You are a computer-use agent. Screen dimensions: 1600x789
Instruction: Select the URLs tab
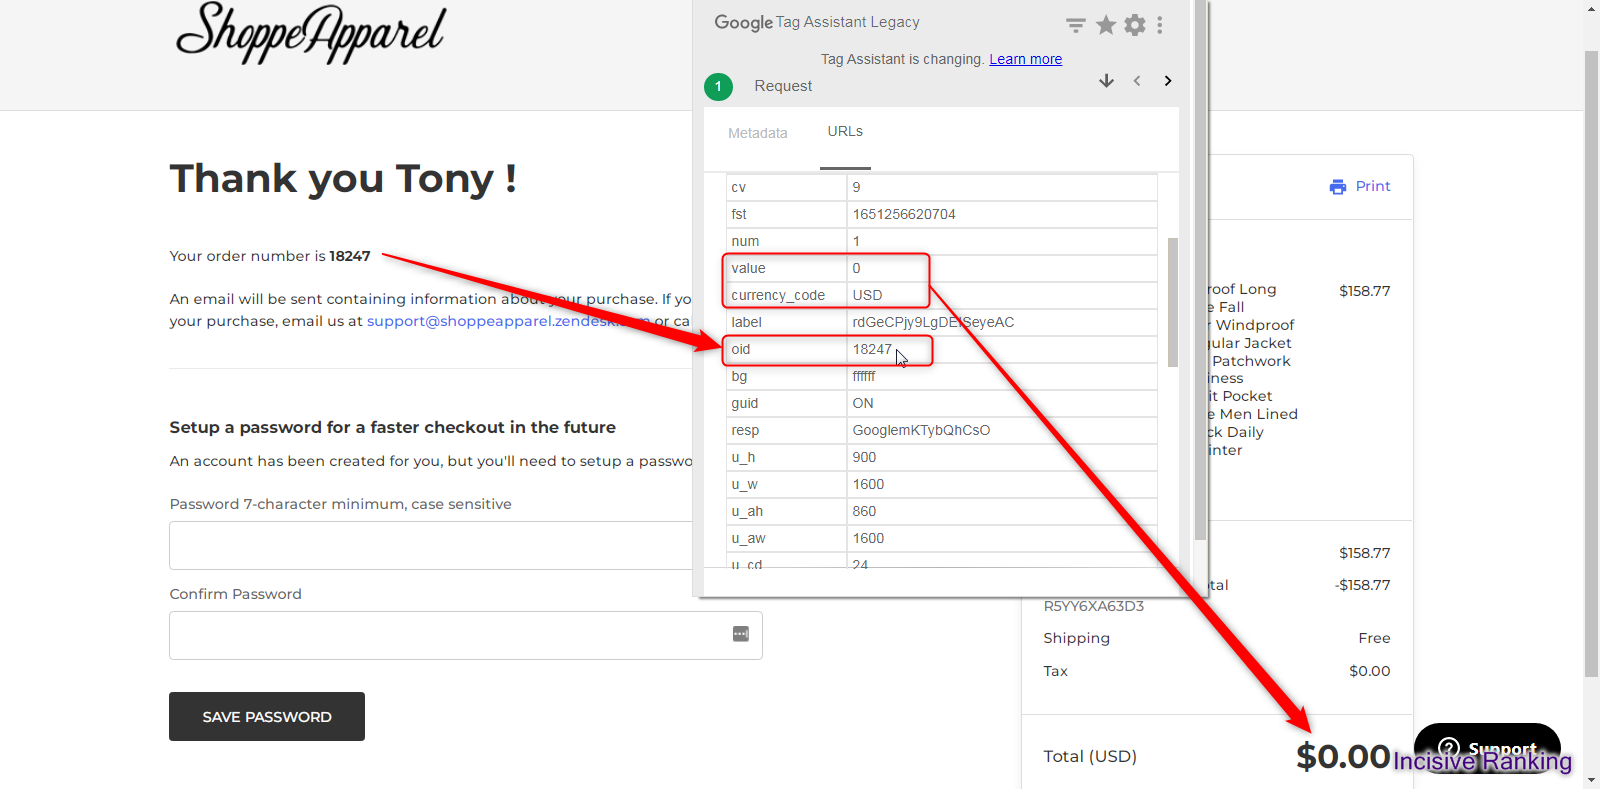click(x=845, y=132)
